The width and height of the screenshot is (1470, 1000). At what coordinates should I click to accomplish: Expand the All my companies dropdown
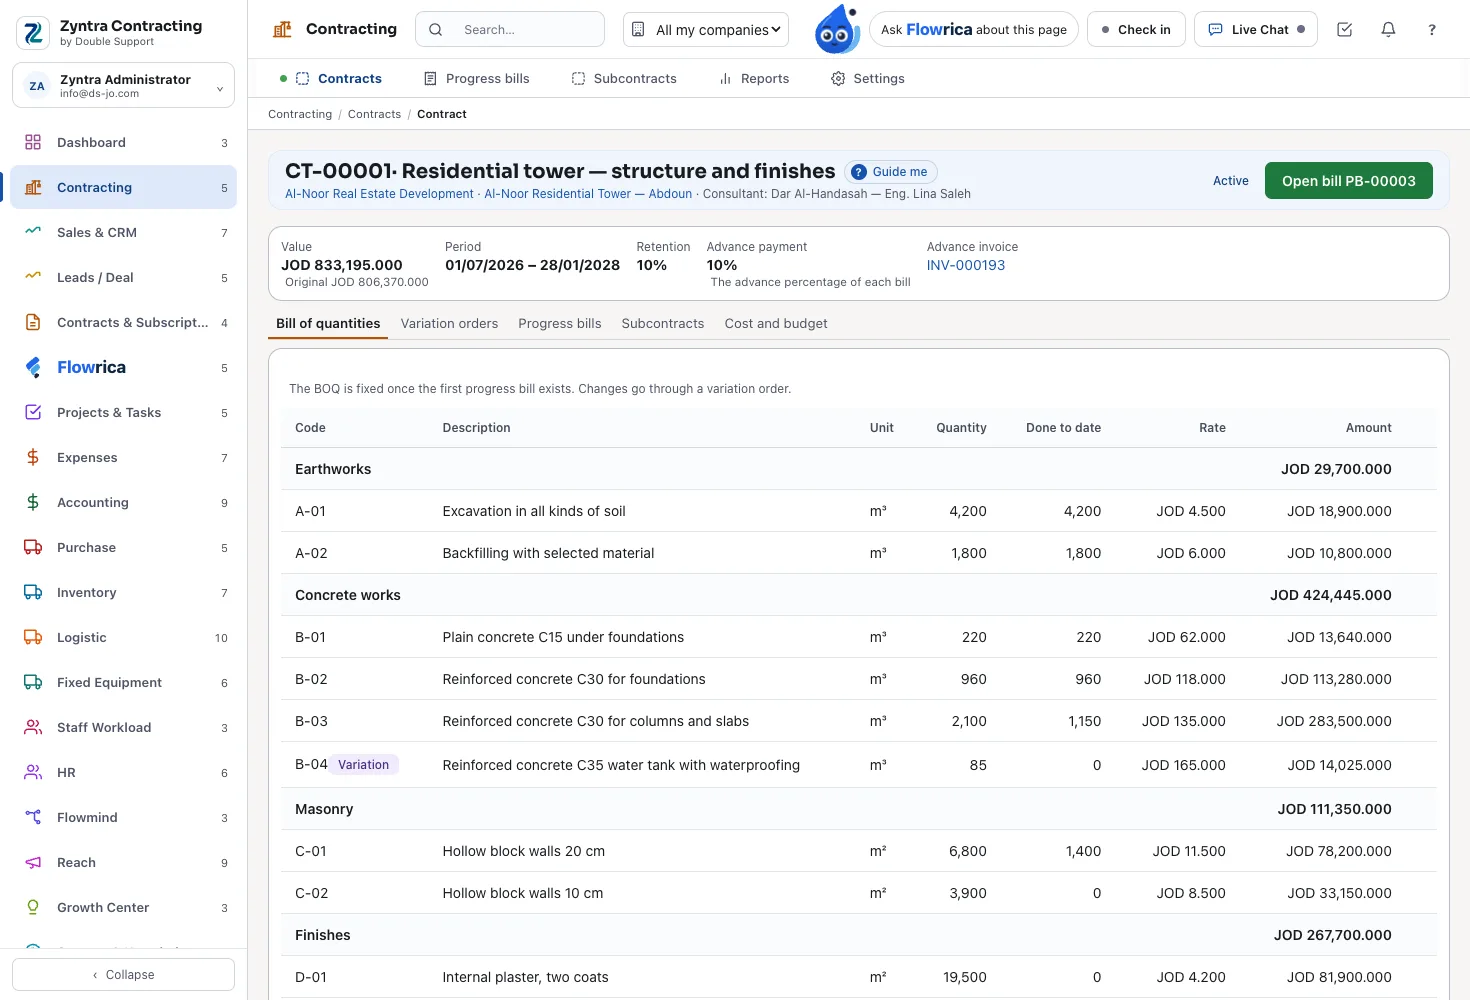(706, 30)
